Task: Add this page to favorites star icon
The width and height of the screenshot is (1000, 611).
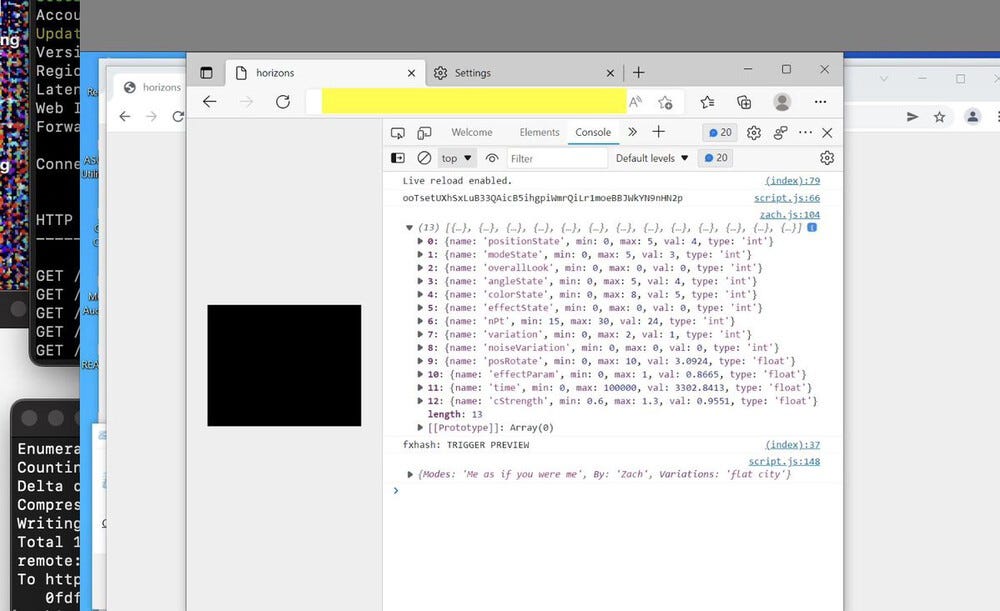Action: pyautogui.click(x=665, y=102)
